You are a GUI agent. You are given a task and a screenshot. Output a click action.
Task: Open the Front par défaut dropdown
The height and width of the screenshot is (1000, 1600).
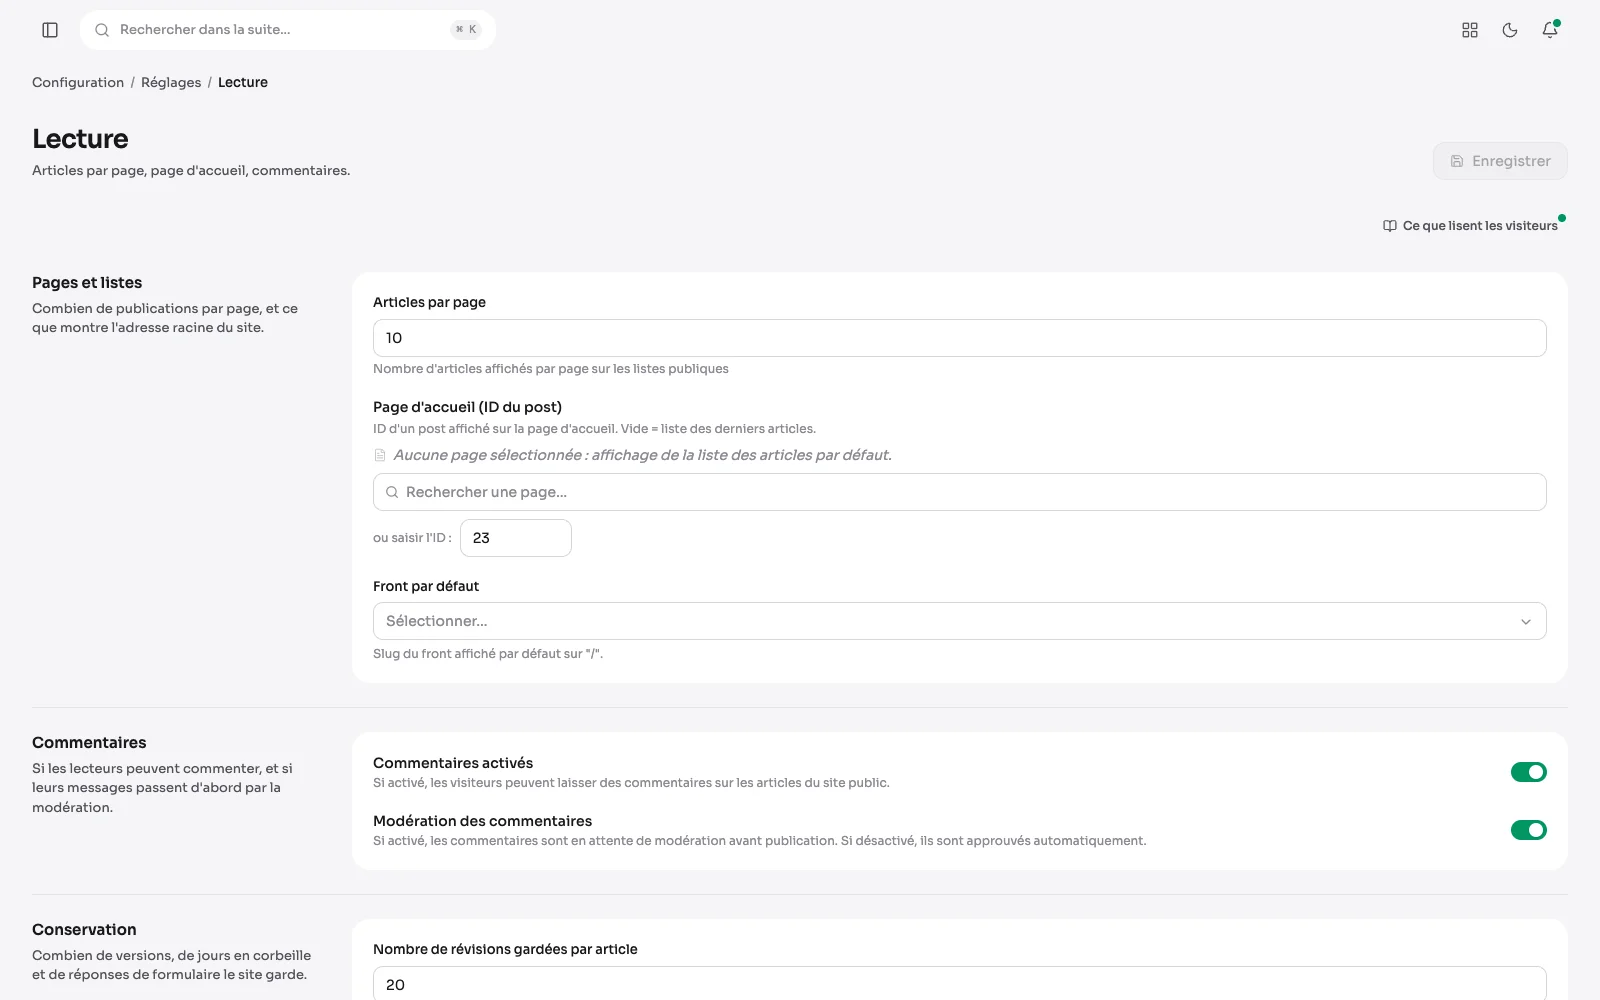click(960, 621)
